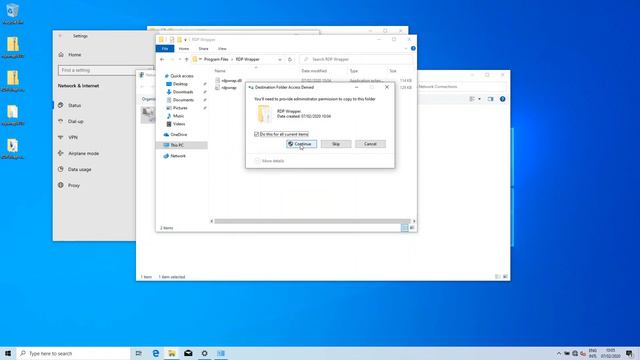The width and height of the screenshot is (640, 360).
Task: Click New folder icon in Explorer title bar
Action: click(x=179, y=40)
